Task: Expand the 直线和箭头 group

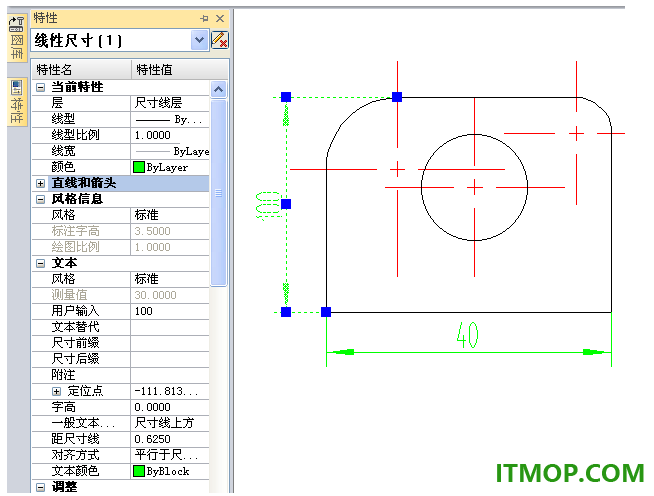Action: (x=40, y=184)
